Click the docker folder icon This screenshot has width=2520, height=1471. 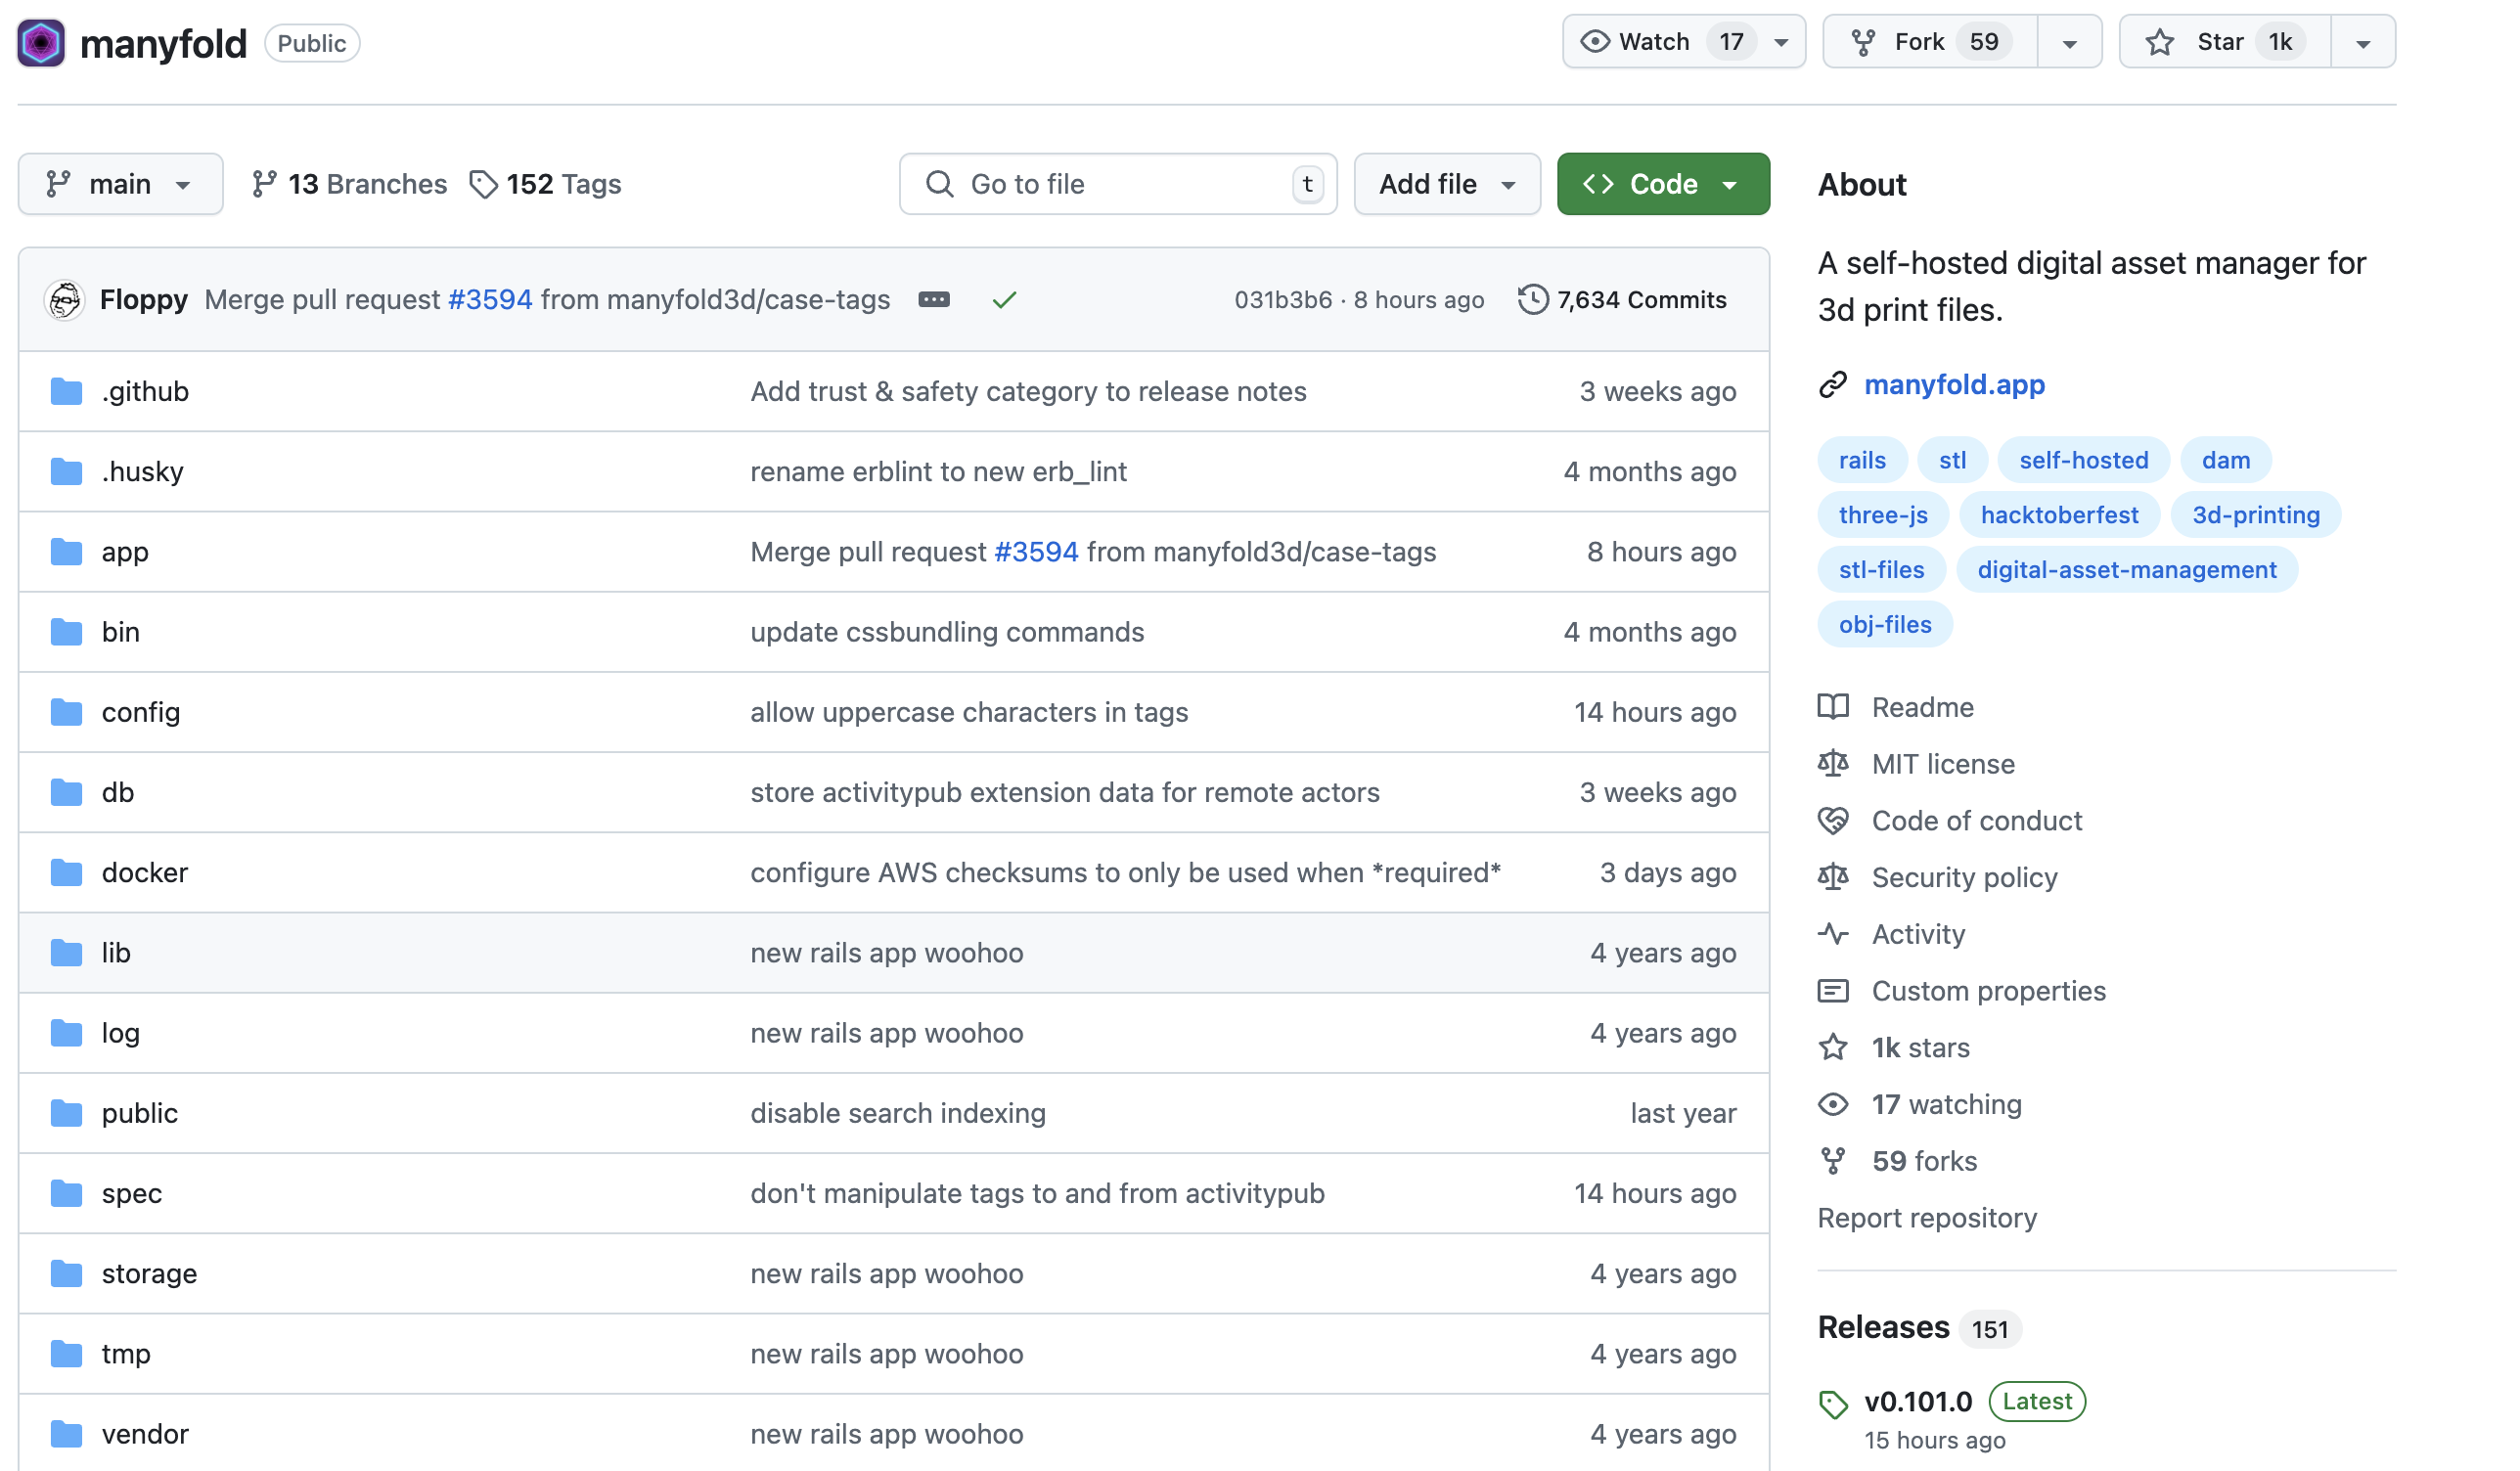coord(66,873)
